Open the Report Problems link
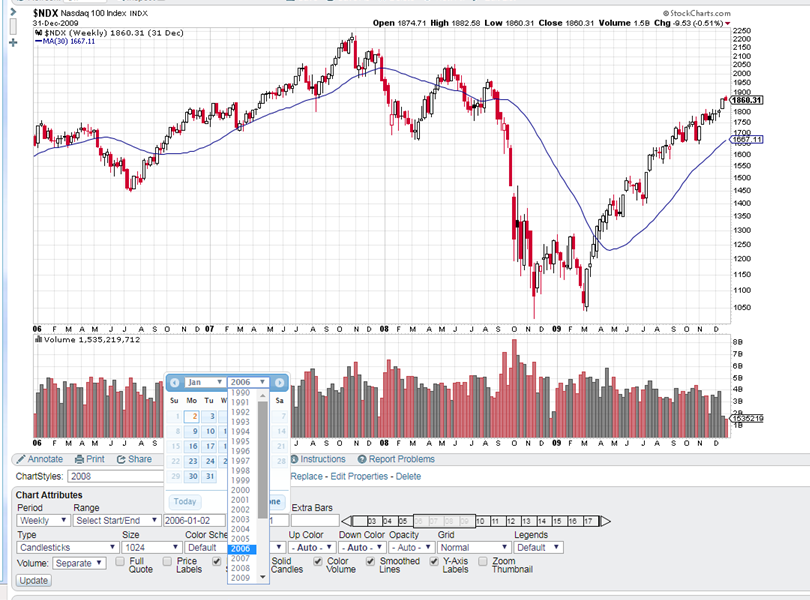The width and height of the screenshot is (810, 600). click(x=396, y=459)
